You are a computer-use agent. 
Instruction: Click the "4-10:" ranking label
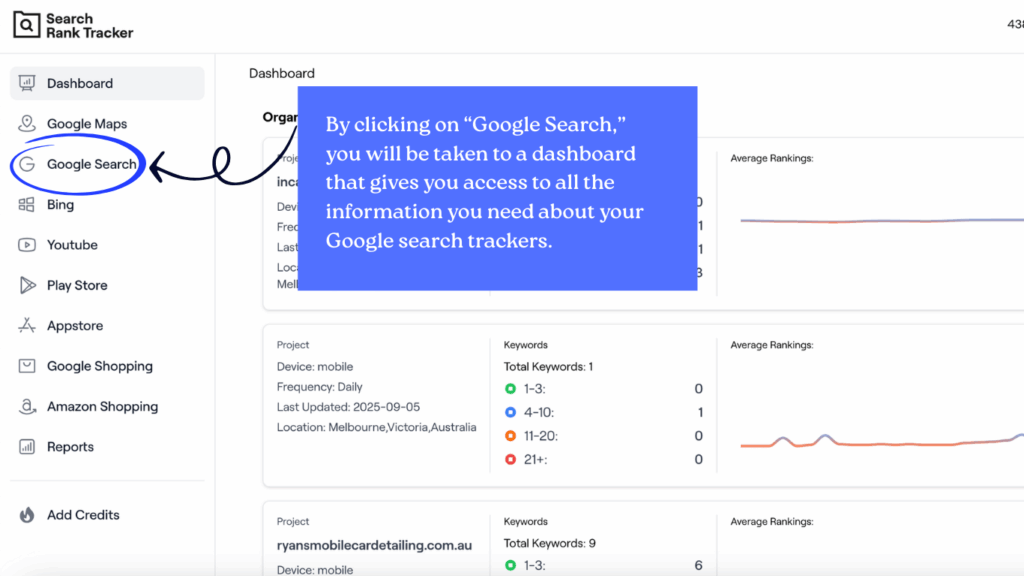539,412
